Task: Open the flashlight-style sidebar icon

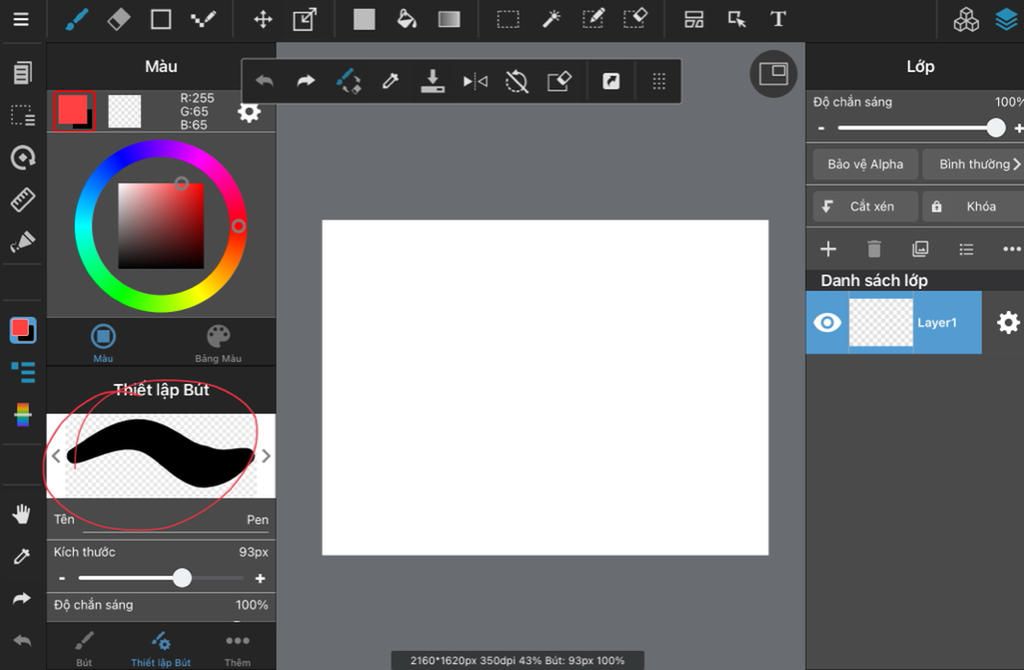Action: [22, 242]
